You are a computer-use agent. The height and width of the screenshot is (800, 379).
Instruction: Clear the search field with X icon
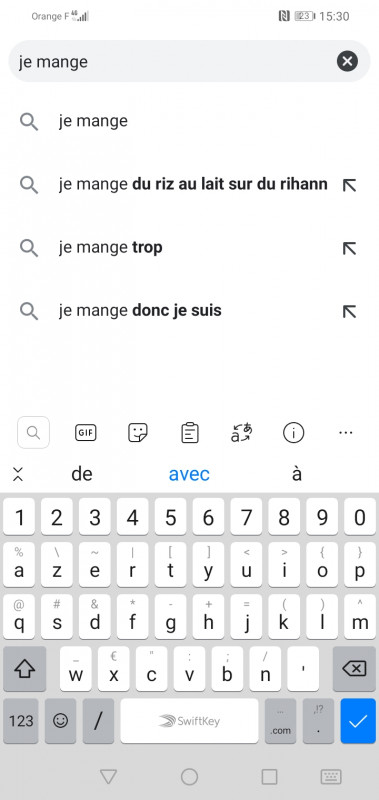347,62
